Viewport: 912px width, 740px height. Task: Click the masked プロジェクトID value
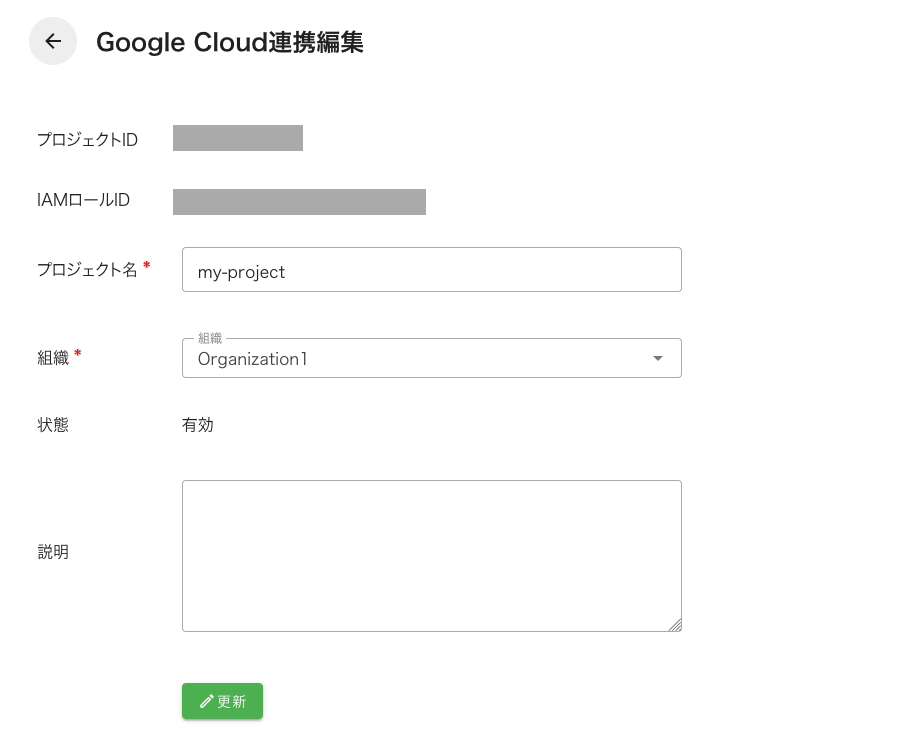click(237, 138)
